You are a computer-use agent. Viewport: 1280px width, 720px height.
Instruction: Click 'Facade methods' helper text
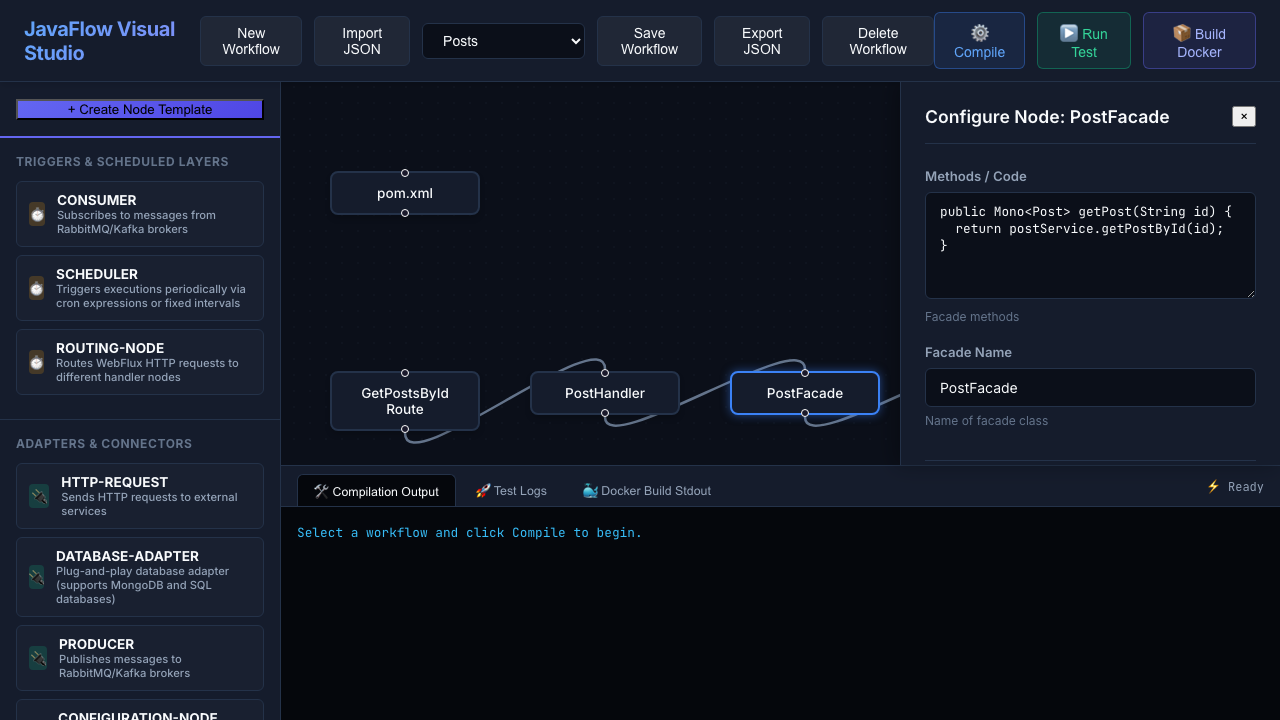972,317
